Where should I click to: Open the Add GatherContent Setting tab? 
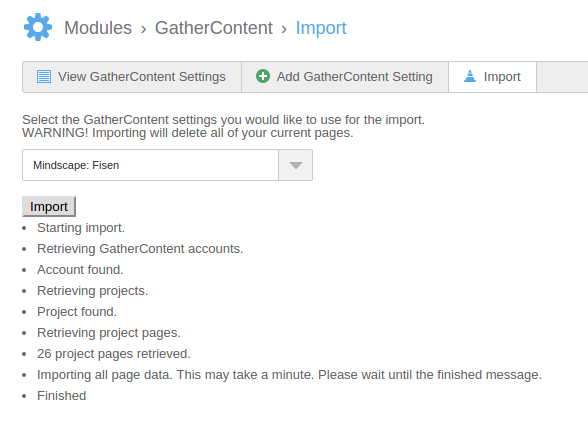tap(345, 77)
